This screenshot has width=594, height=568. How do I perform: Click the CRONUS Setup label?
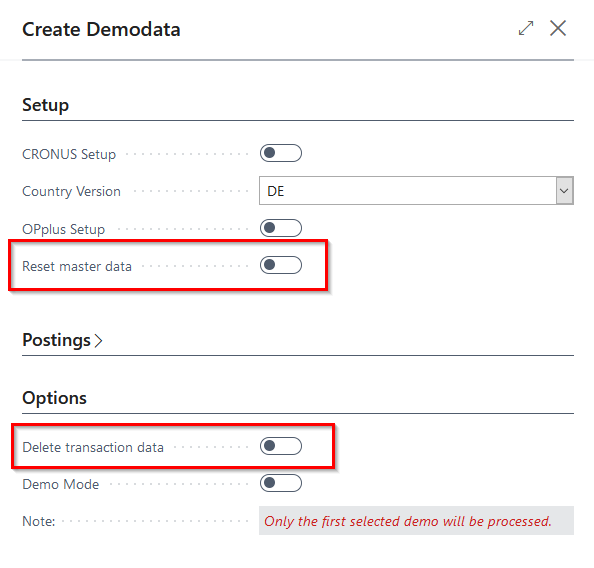tap(69, 154)
